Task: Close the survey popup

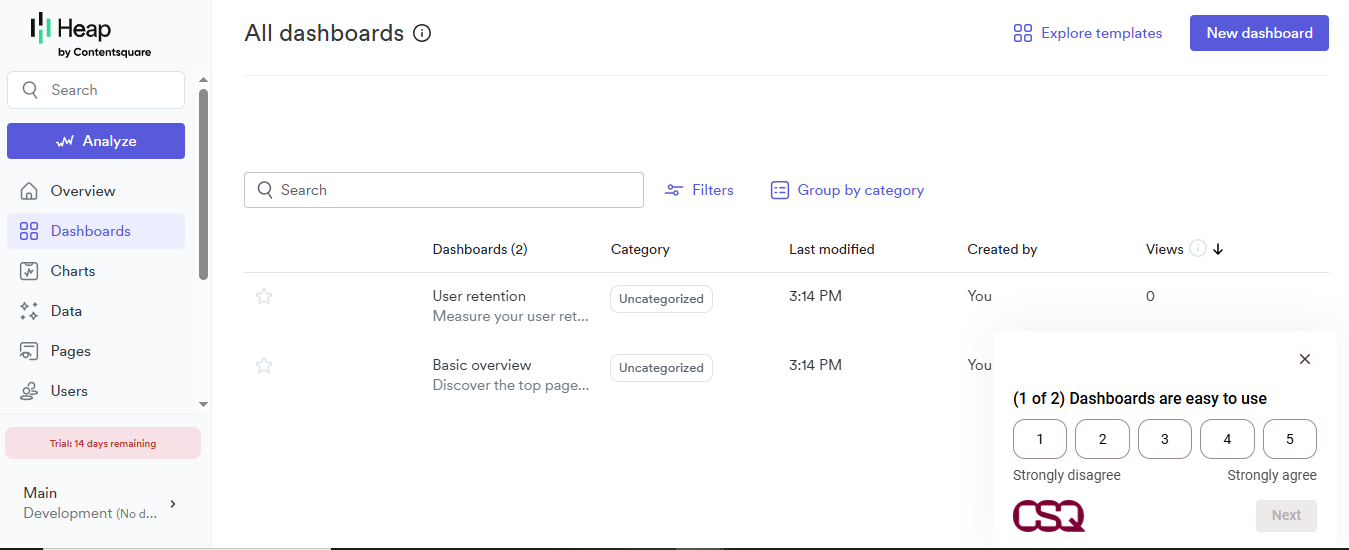Action: 1304,359
